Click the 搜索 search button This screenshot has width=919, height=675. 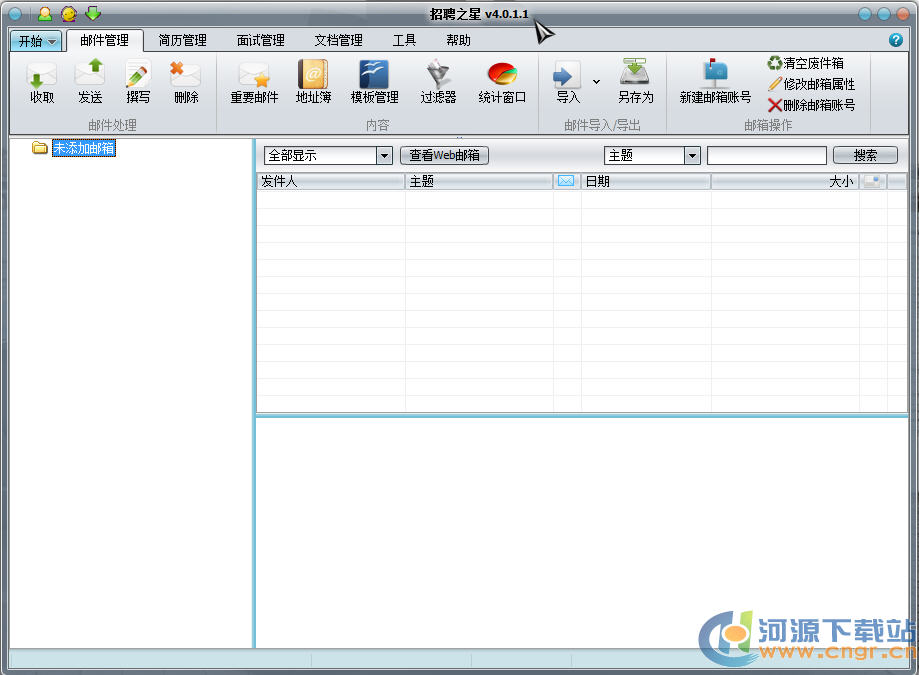(x=865, y=156)
